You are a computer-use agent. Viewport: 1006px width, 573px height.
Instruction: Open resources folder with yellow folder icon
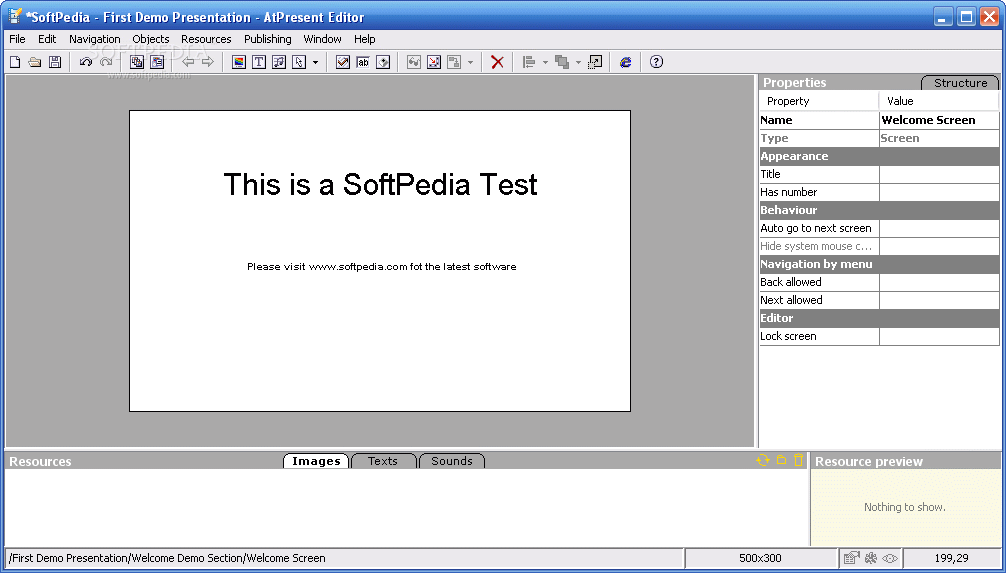781,460
